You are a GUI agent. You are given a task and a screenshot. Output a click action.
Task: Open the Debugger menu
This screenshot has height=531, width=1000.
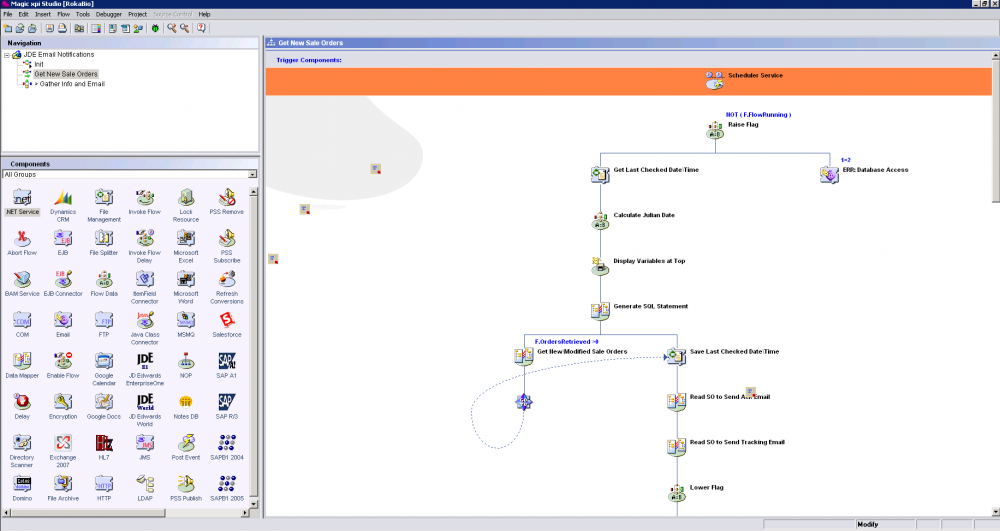108,14
